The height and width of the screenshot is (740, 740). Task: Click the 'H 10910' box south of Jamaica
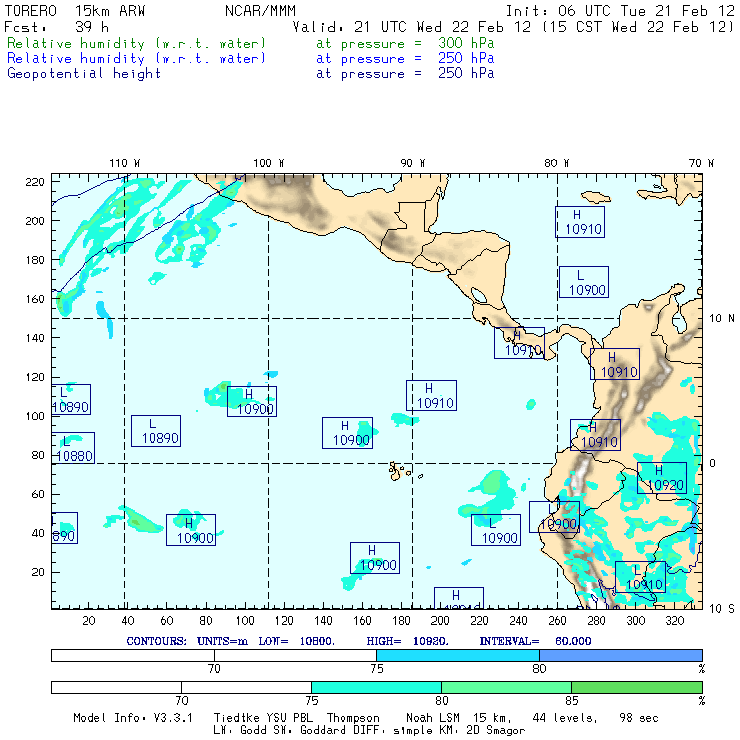pos(580,222)
